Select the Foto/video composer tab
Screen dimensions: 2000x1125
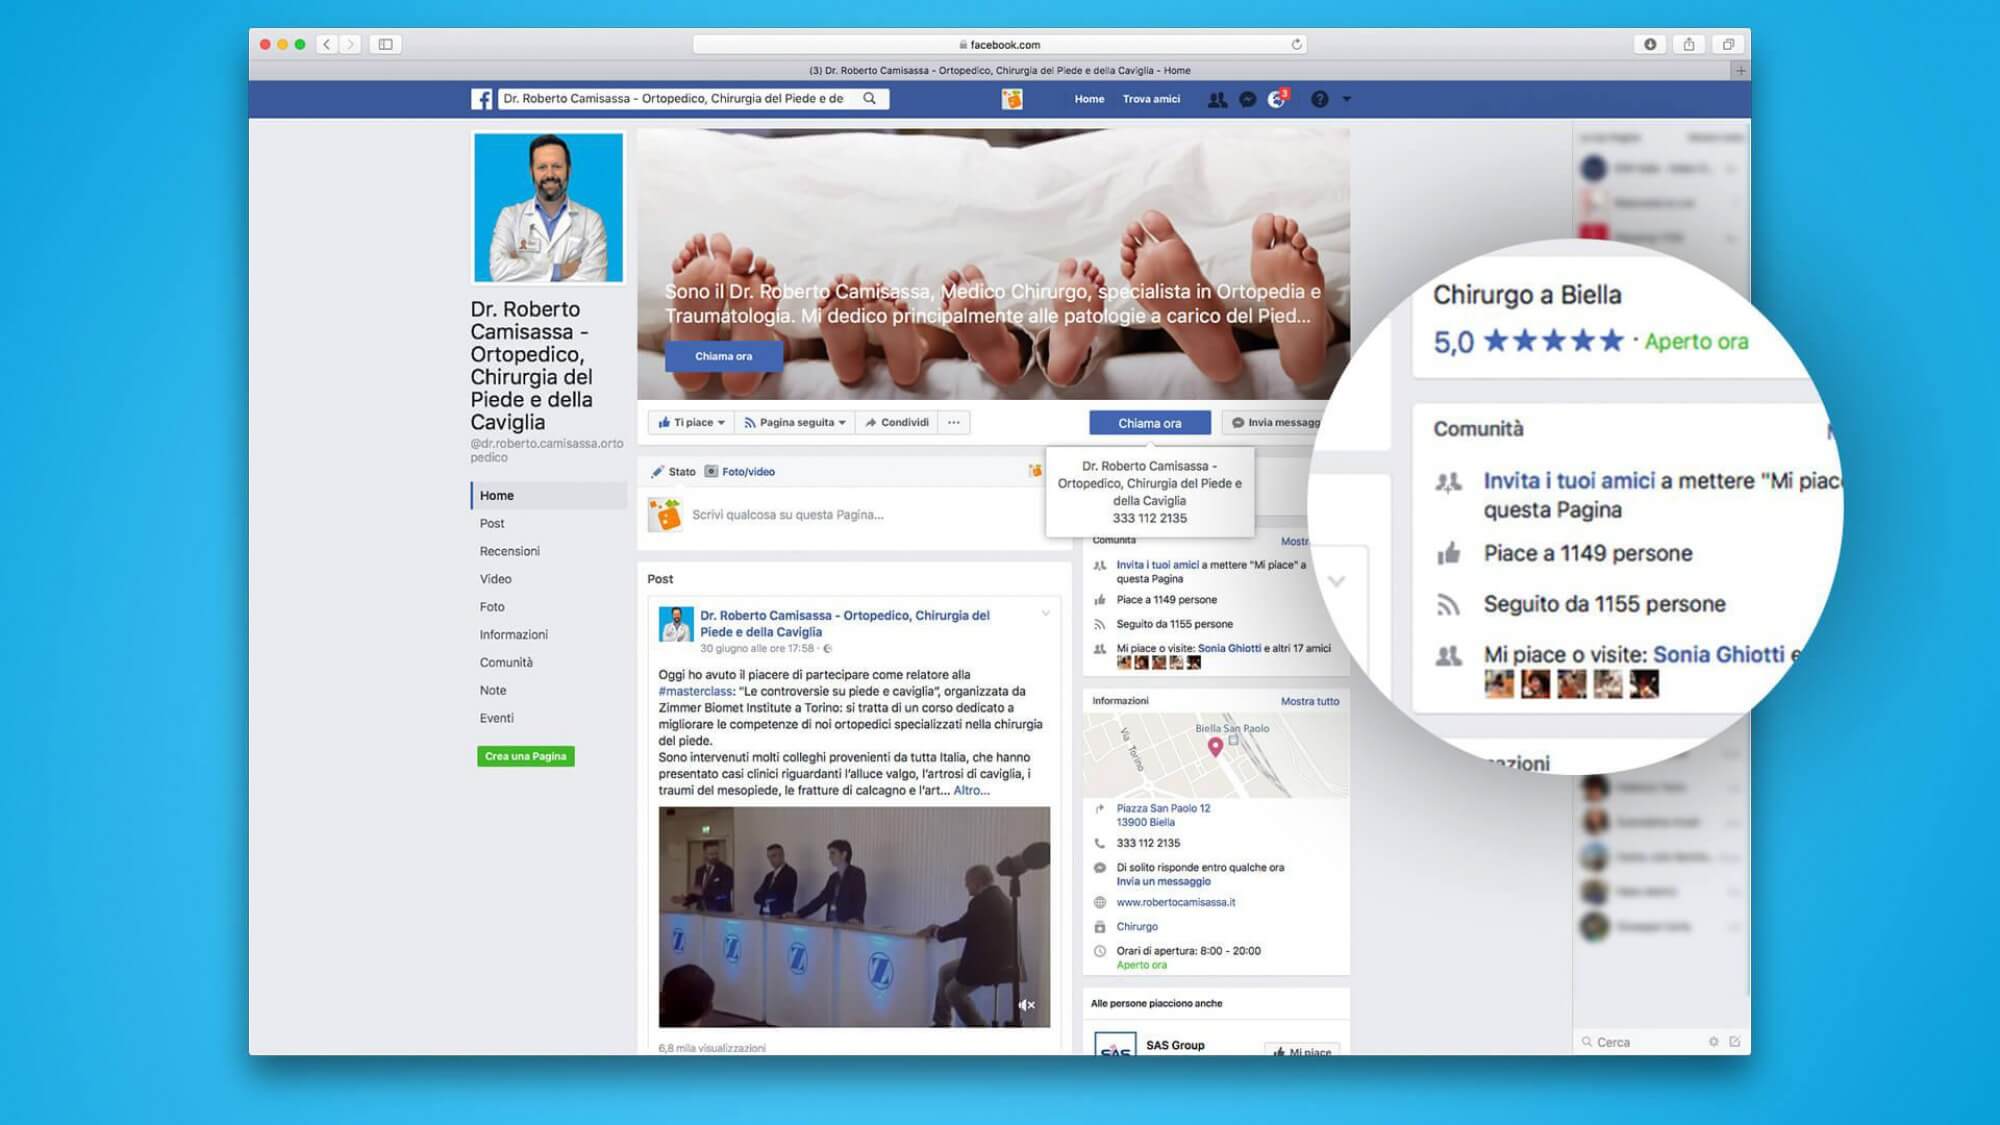tap(740, 472)
